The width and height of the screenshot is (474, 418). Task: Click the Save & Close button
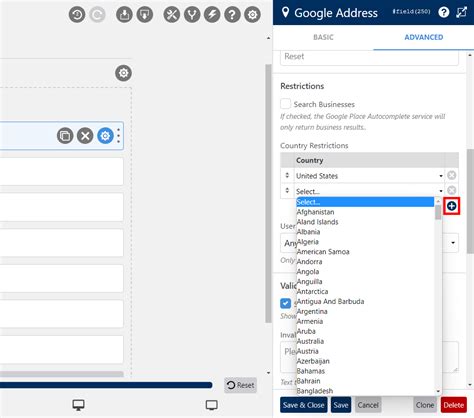click(x=304, y=405)
